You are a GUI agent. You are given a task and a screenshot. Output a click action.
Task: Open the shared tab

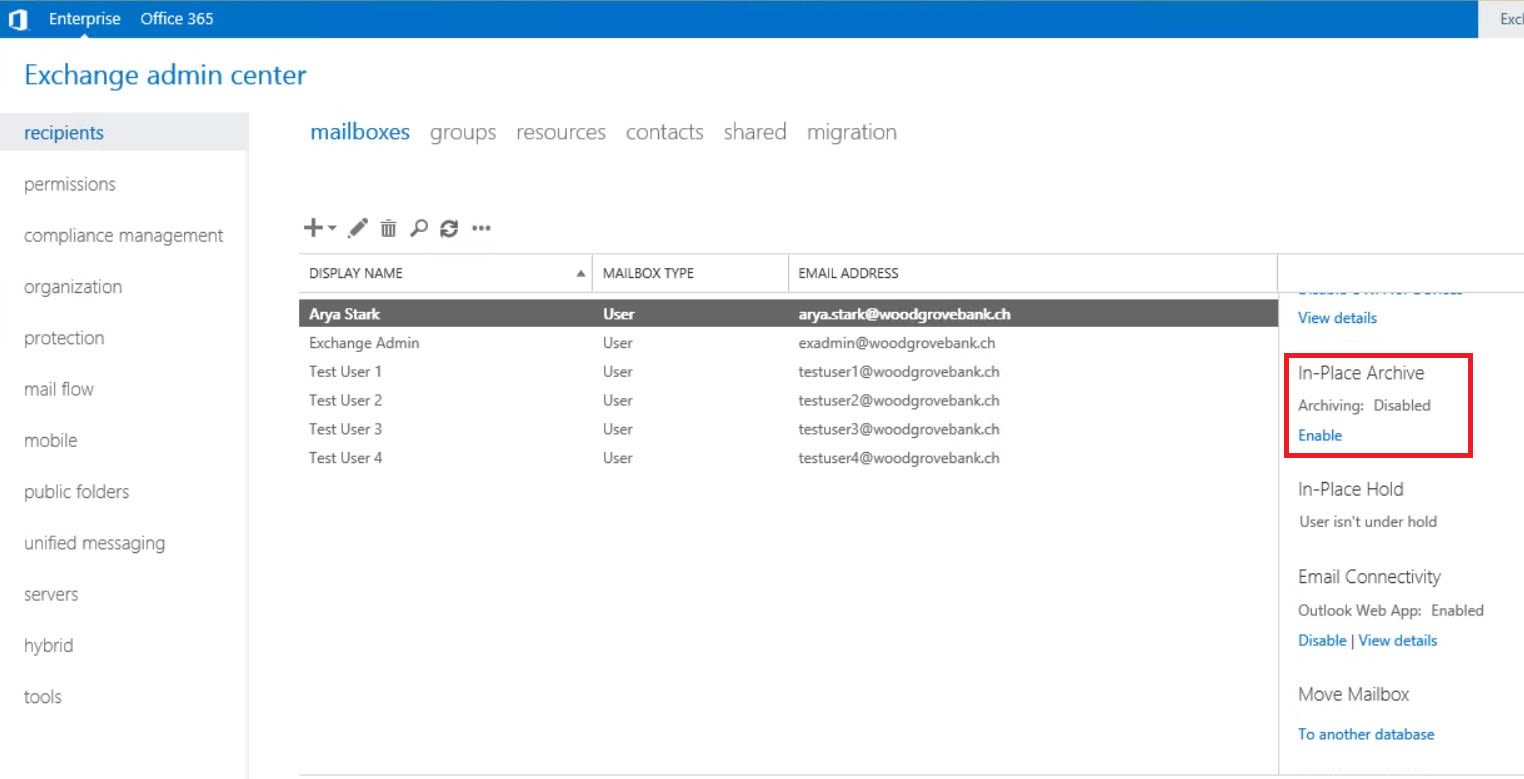tap(755, 132)
